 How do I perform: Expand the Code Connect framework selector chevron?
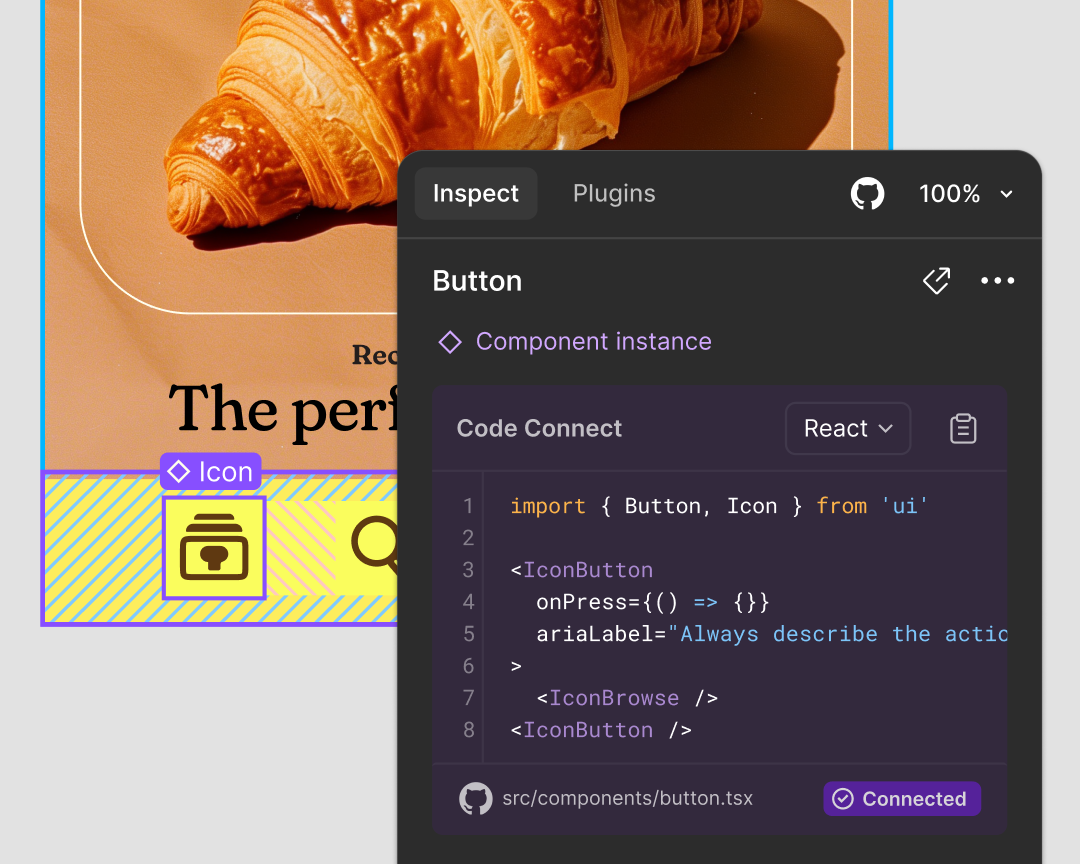point(886,428)
